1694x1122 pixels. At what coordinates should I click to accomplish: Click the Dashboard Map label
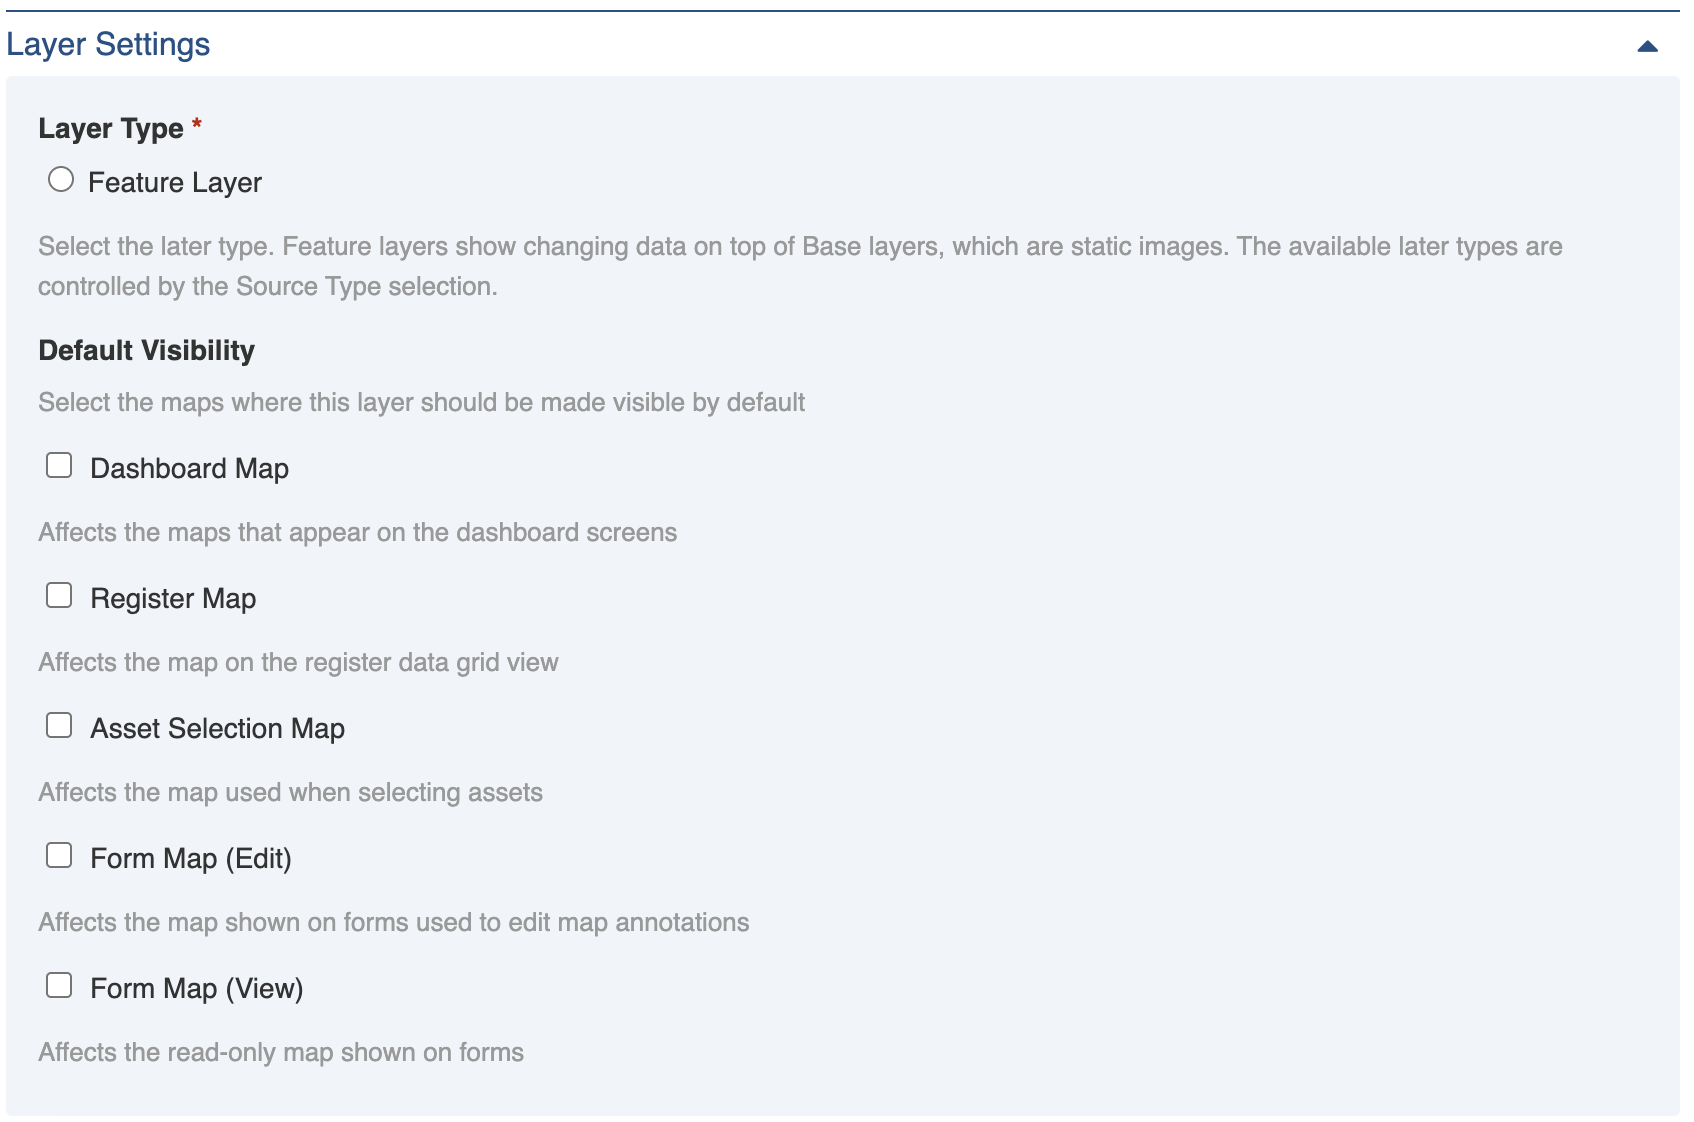(189, 467)
